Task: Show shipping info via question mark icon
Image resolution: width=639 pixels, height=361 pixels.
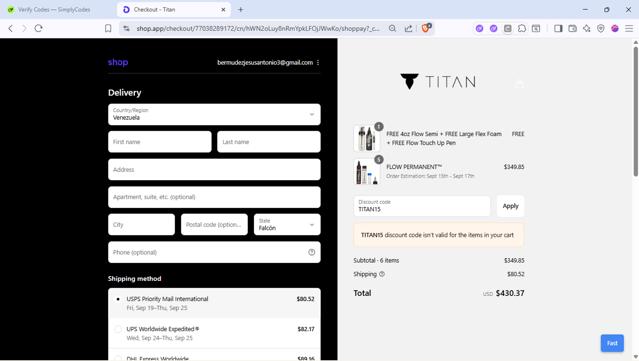Action: 382,274
